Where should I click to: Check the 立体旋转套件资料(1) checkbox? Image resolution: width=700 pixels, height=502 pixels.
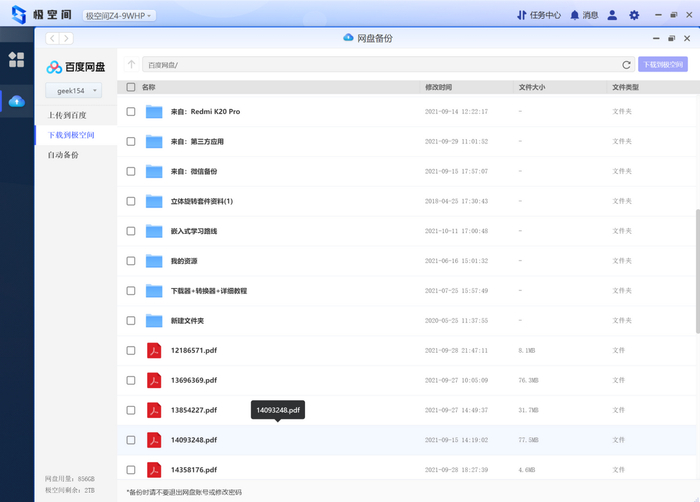(x=131, y=201)
